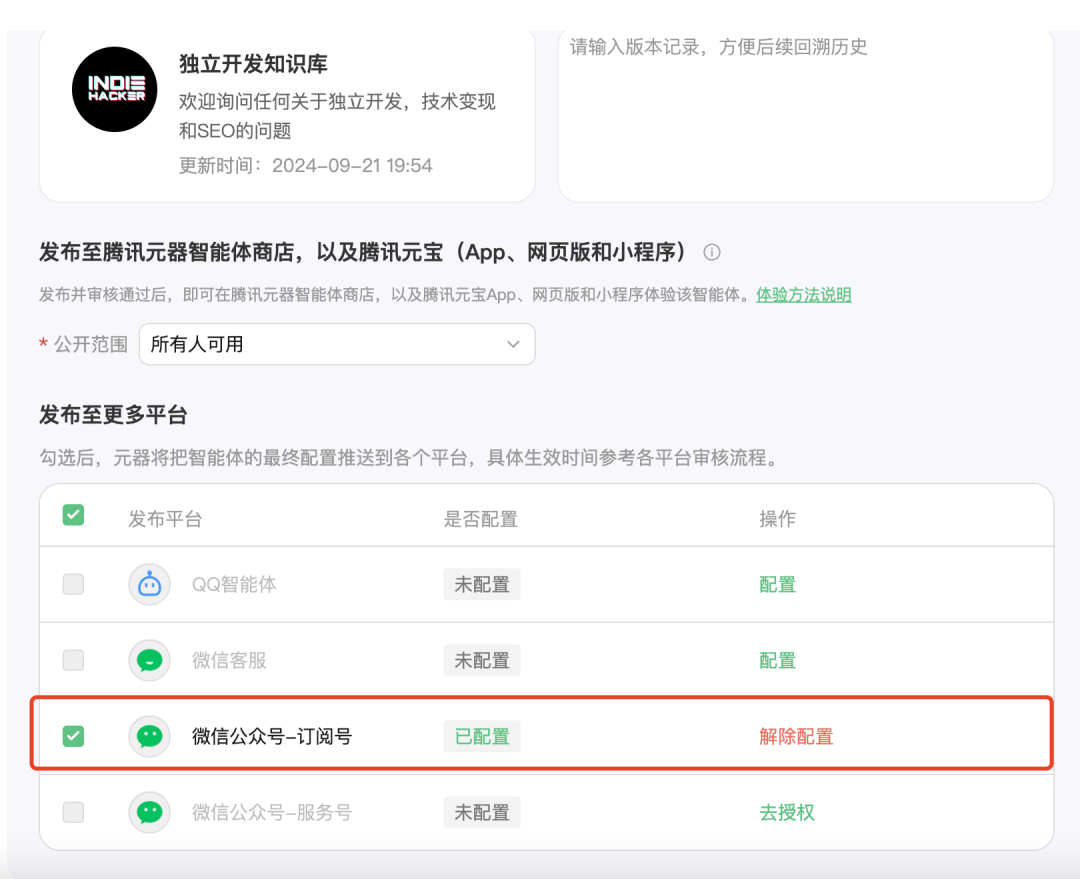Click 去授权 for 微信公众号-服务号
1080x879 pixels.
pyautogui.click(x=787, y=812)
